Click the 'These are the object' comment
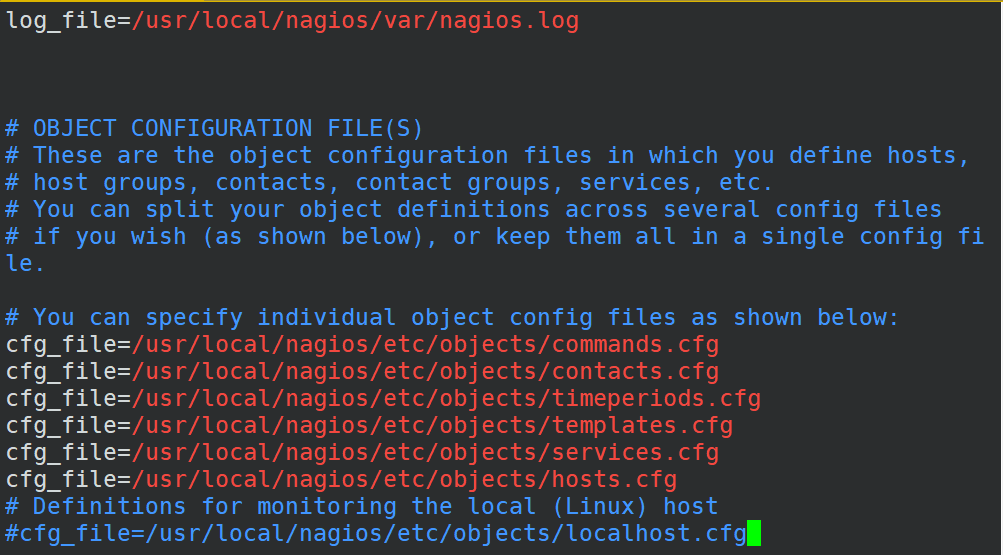This screenshot has height=555, width=1003. (x=488, y=155)
